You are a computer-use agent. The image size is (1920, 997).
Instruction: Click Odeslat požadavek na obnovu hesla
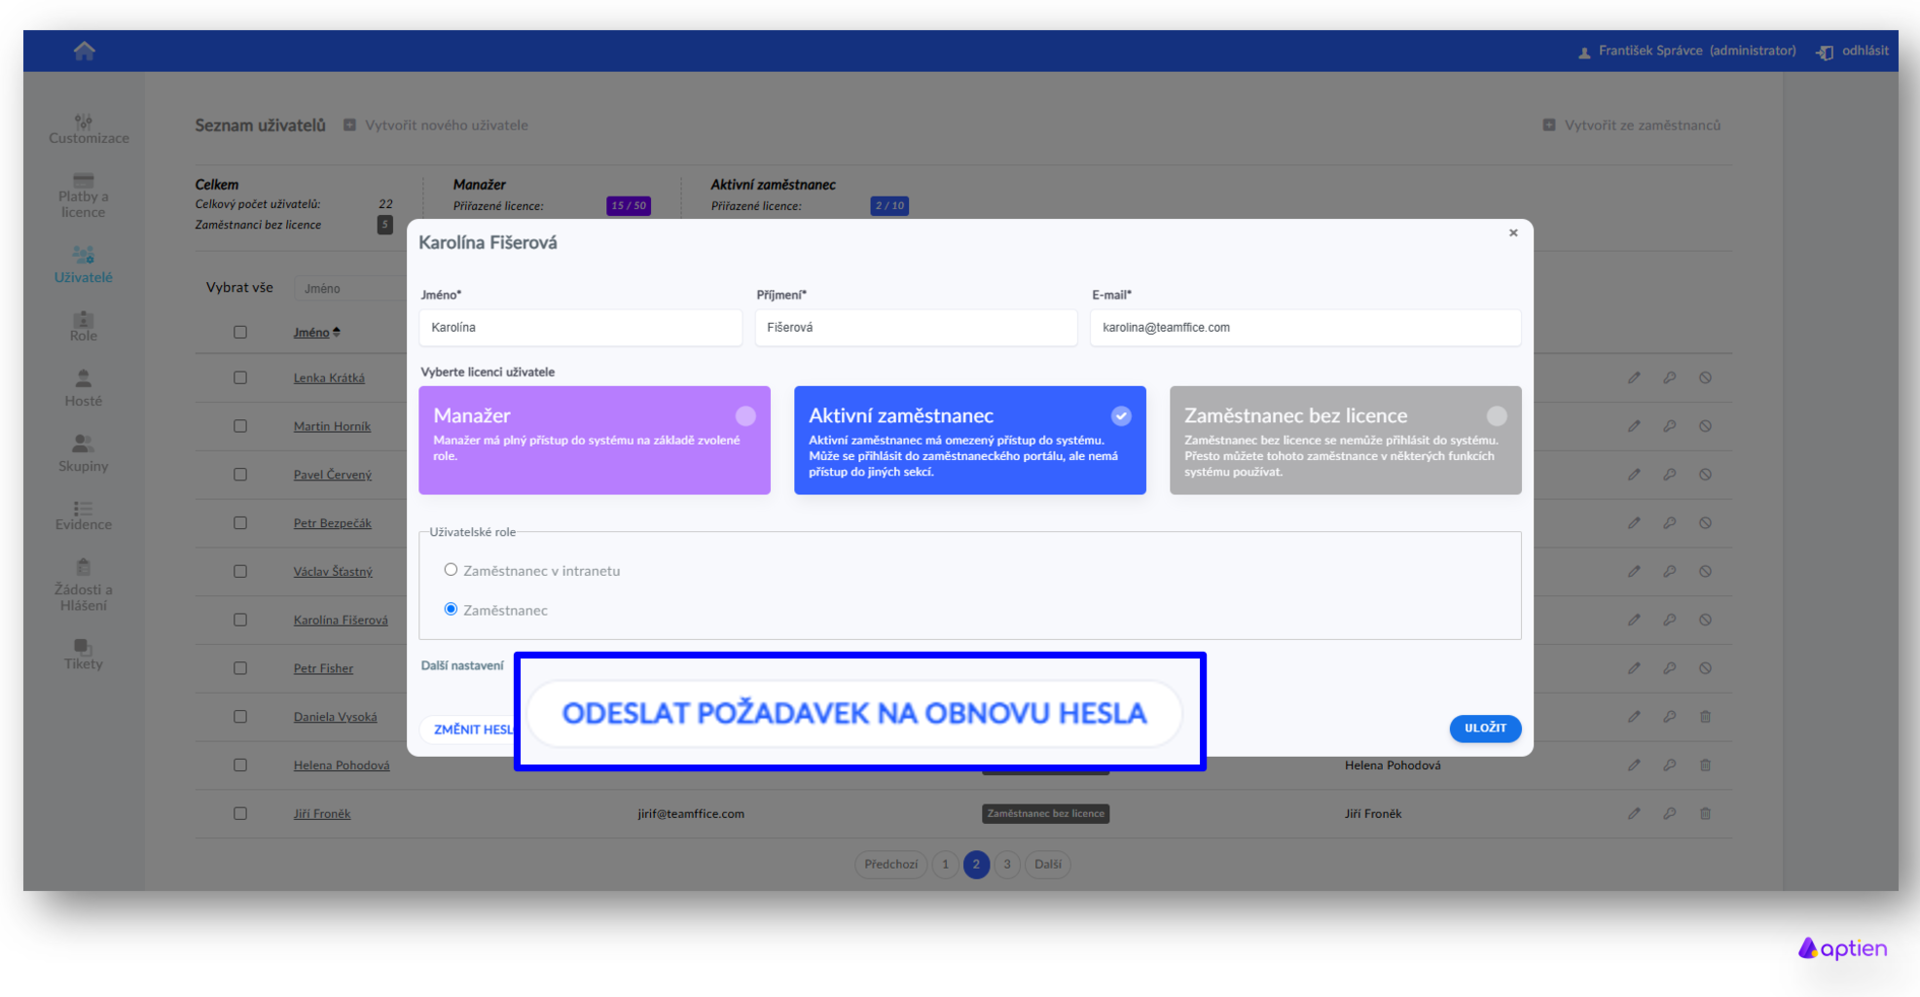pyautogui.click(x=854, y=713)
